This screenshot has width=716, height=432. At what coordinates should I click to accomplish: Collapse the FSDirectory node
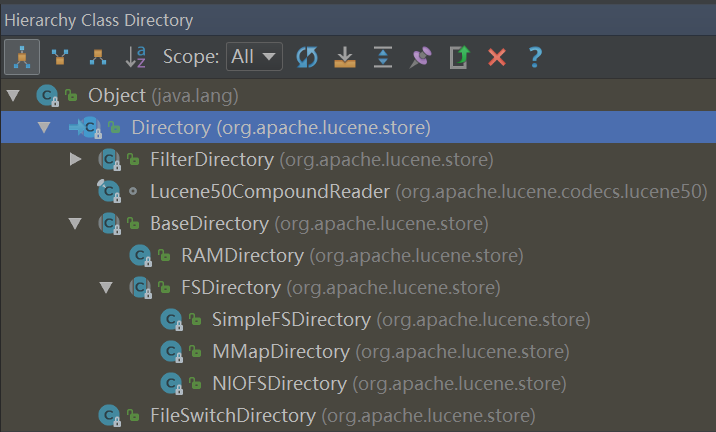point(107,288)
